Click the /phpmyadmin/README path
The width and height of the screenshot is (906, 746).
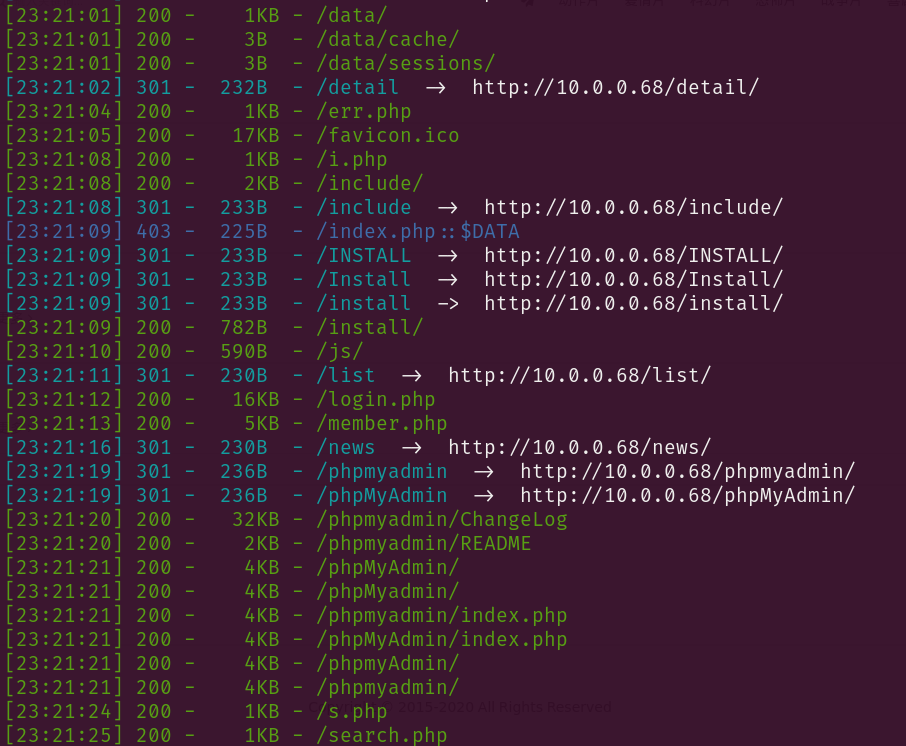pyautogui.click(x=424, y=543)
